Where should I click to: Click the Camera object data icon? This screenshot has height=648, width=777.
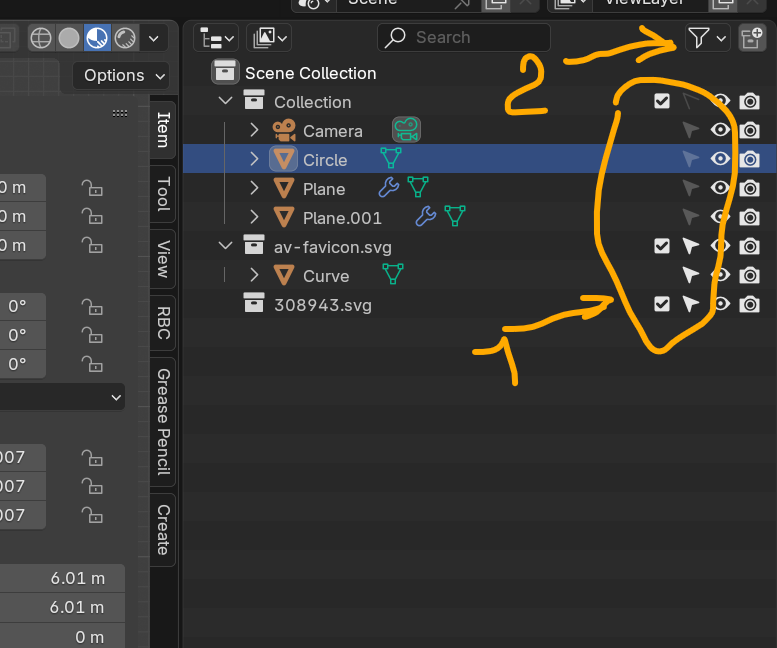[406, 130]
